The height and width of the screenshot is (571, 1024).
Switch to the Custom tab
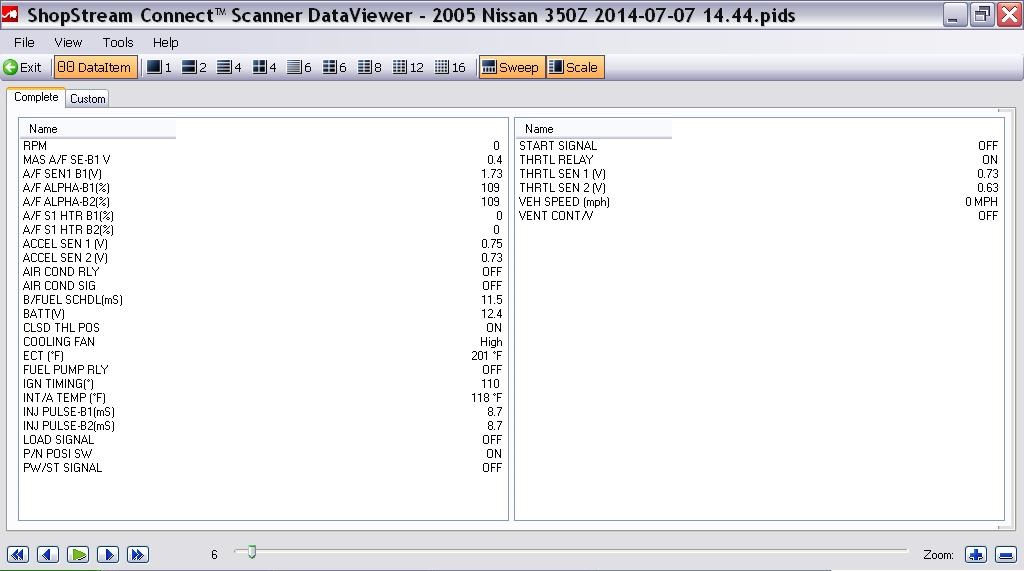click(88, 99)
